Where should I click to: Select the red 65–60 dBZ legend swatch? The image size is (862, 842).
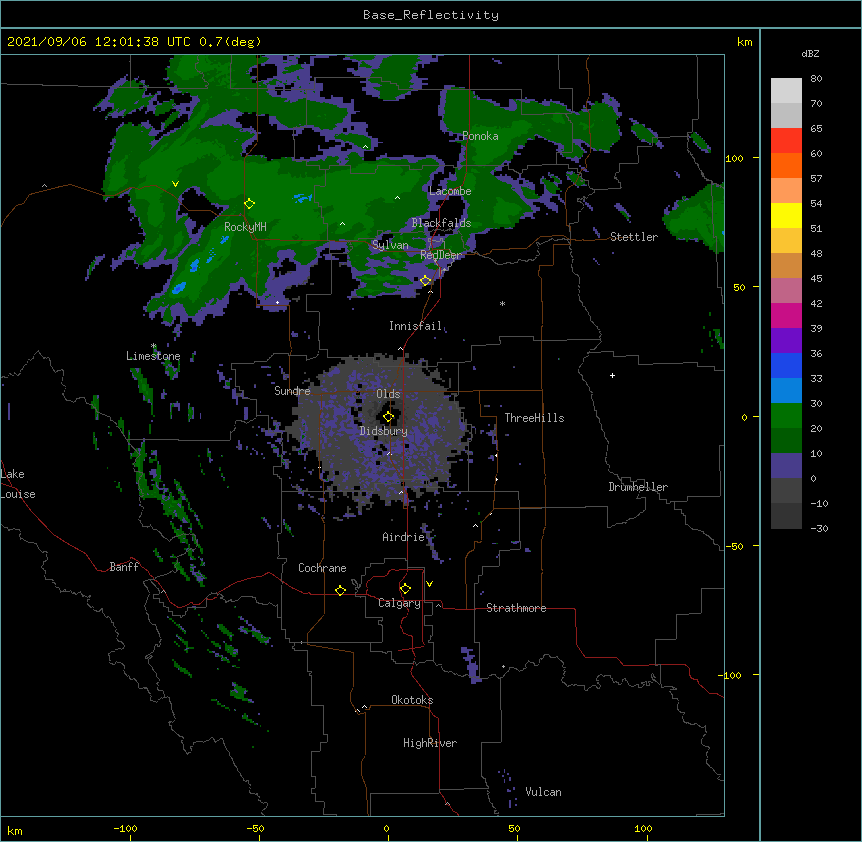786,141
